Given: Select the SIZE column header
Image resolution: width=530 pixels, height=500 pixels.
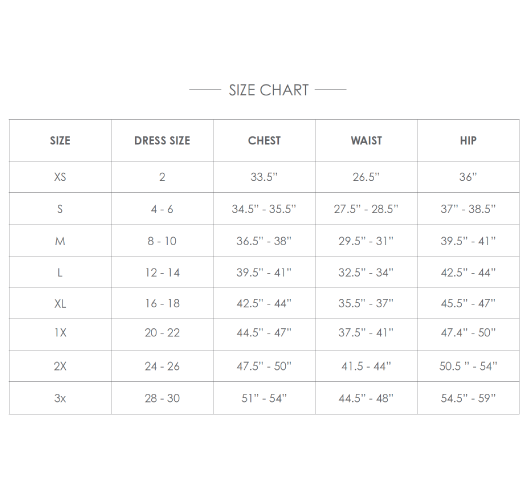Looking at the screenshot, I should point(60,141).
